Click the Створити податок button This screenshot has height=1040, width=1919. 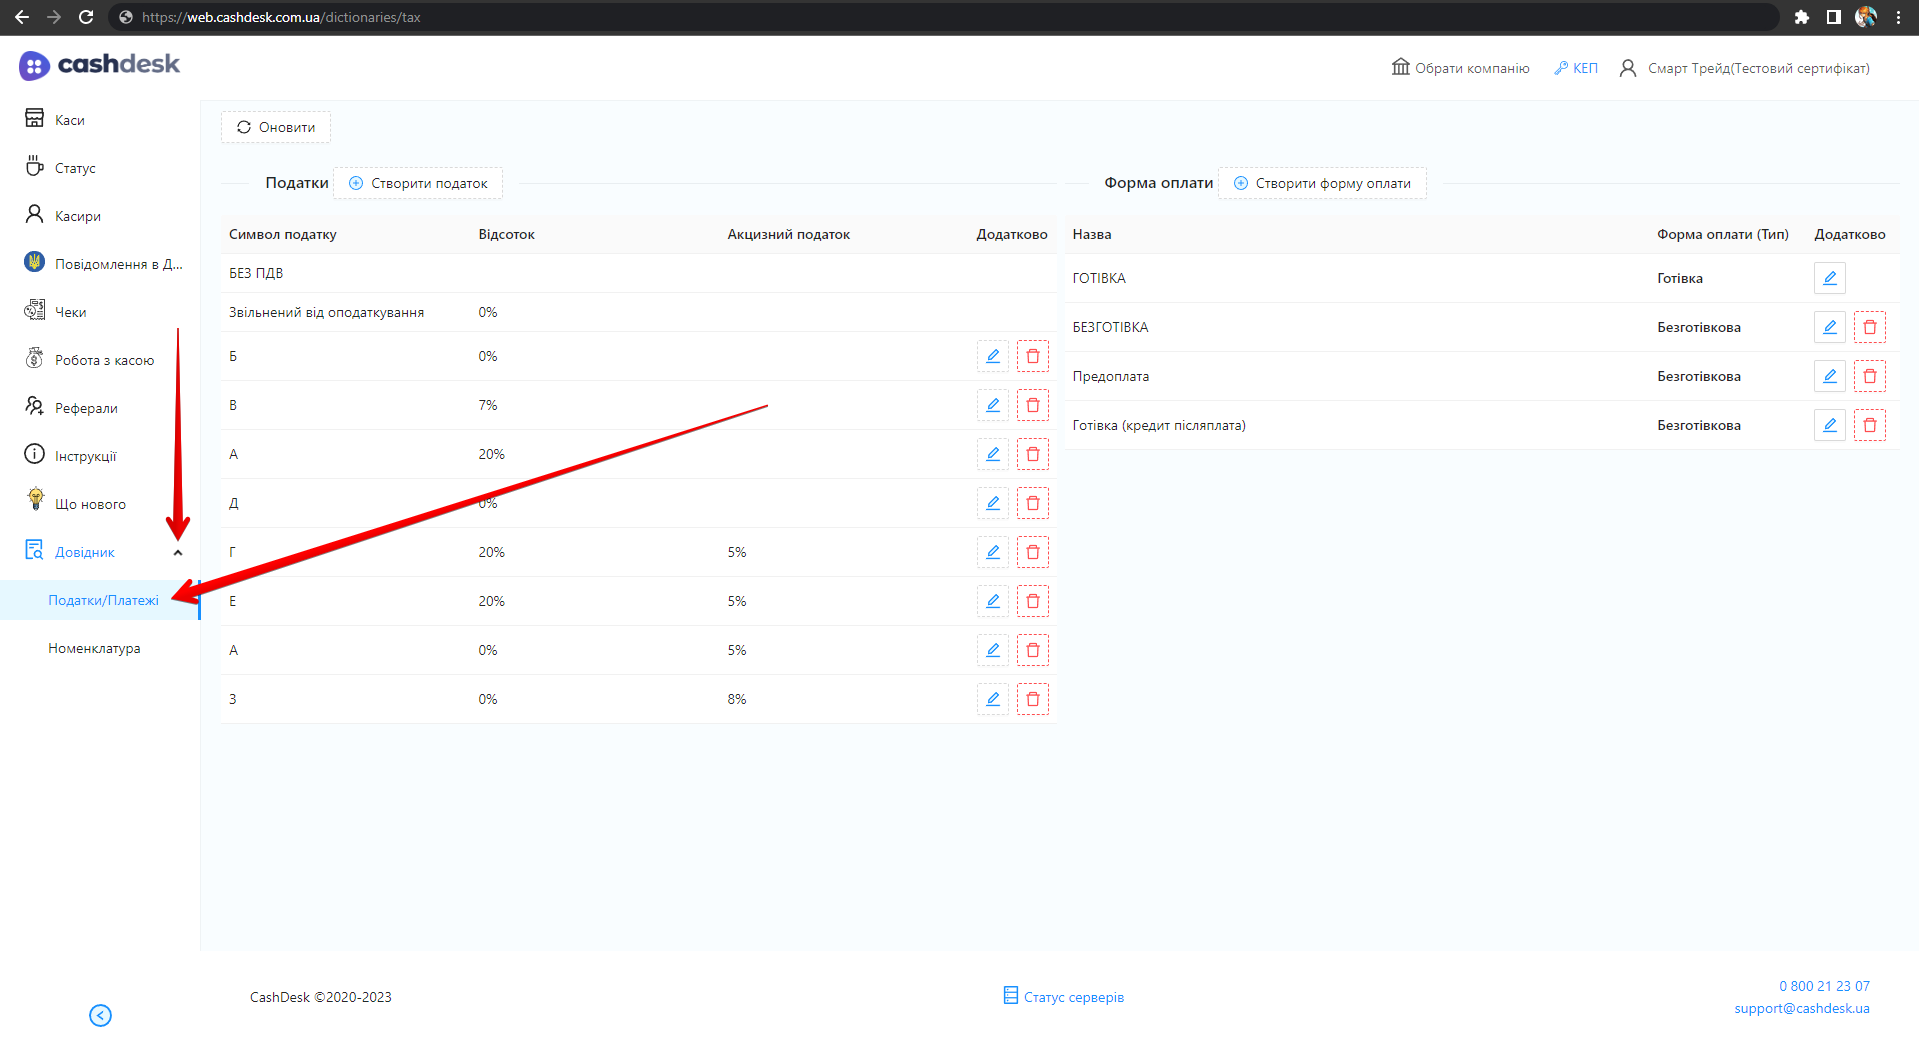coord(418,183)
